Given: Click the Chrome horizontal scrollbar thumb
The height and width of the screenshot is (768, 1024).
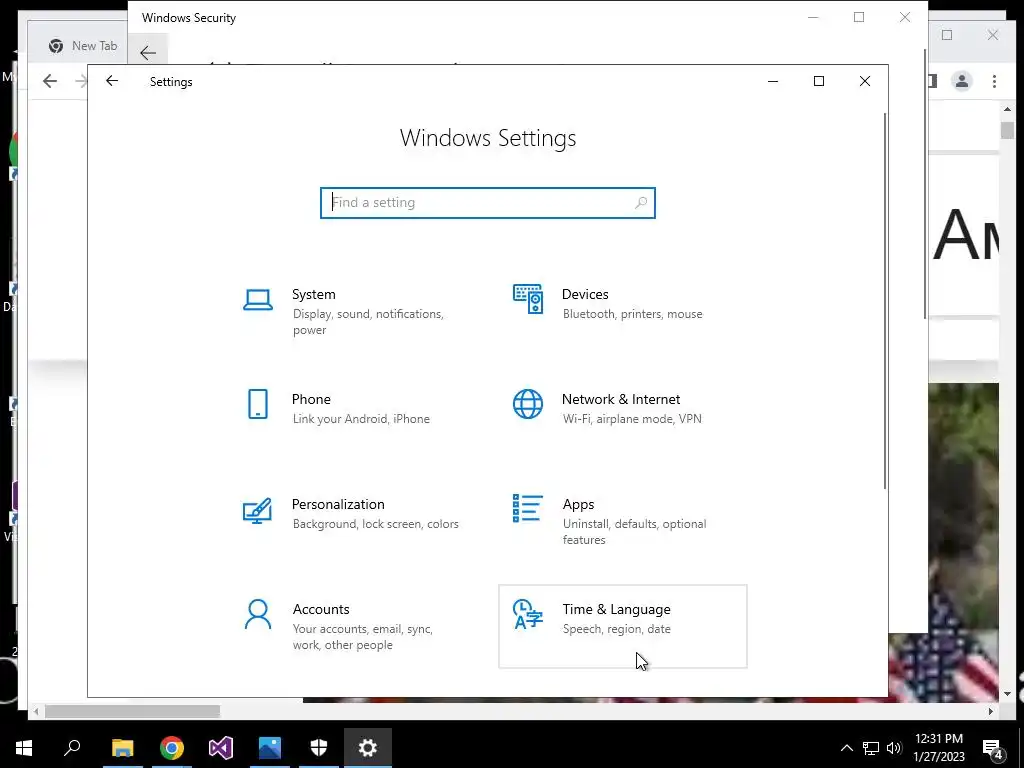Looking at the screenshot, I should pyautogui.click(x=133, y=711).
